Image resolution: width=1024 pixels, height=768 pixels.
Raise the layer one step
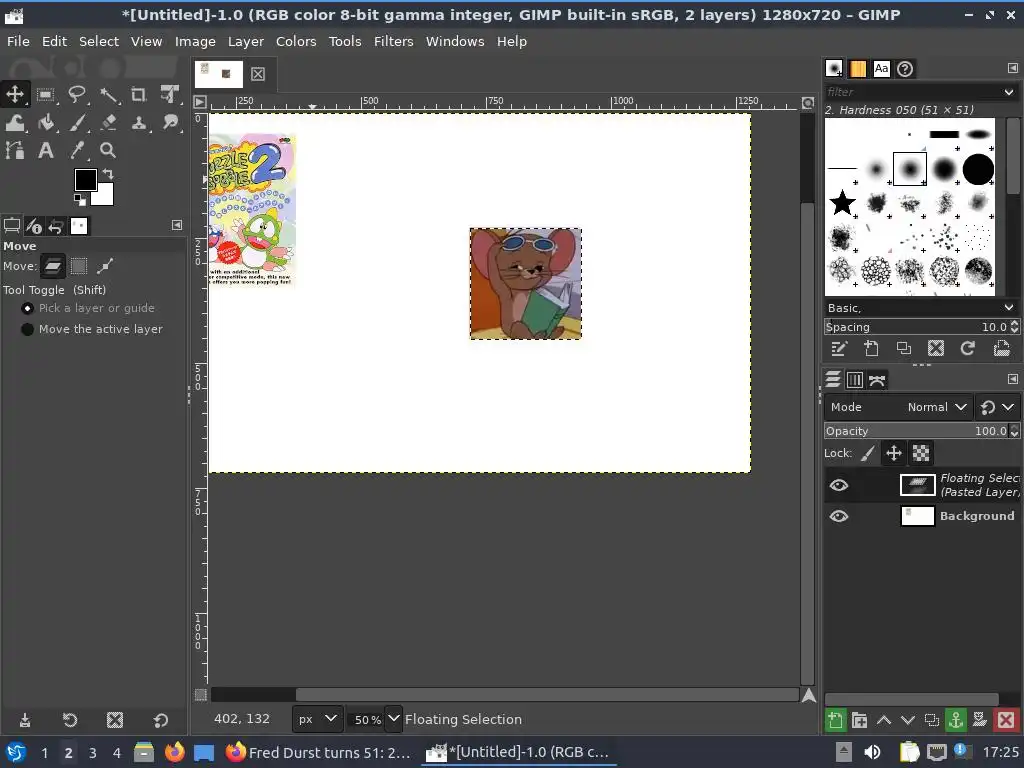pos(884,720)
